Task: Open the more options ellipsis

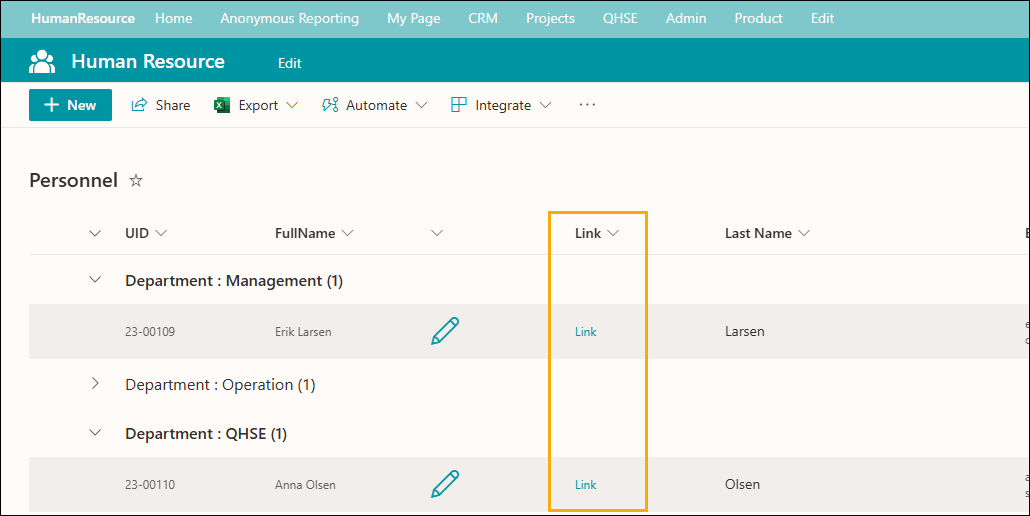Action: point(587,105)
